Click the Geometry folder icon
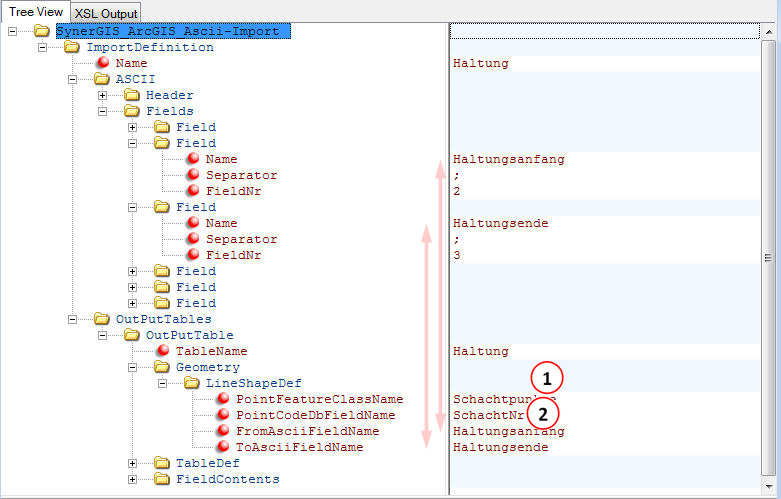 point(162,367)
